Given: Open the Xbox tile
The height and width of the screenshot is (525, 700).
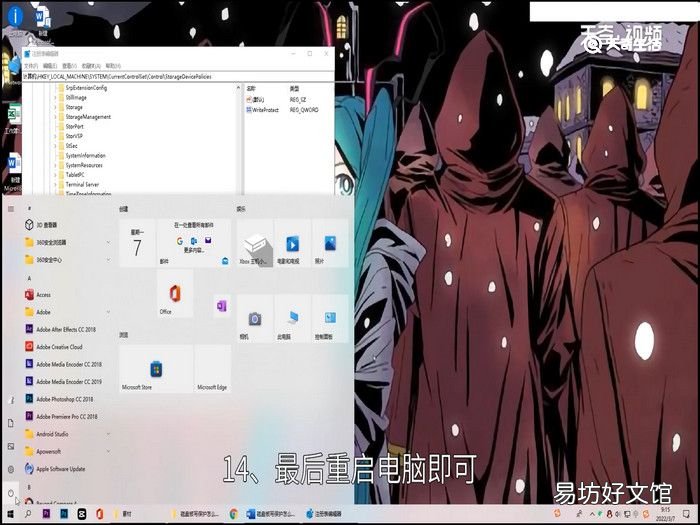Looking at the screenshot, I should [x=255, y=243].
